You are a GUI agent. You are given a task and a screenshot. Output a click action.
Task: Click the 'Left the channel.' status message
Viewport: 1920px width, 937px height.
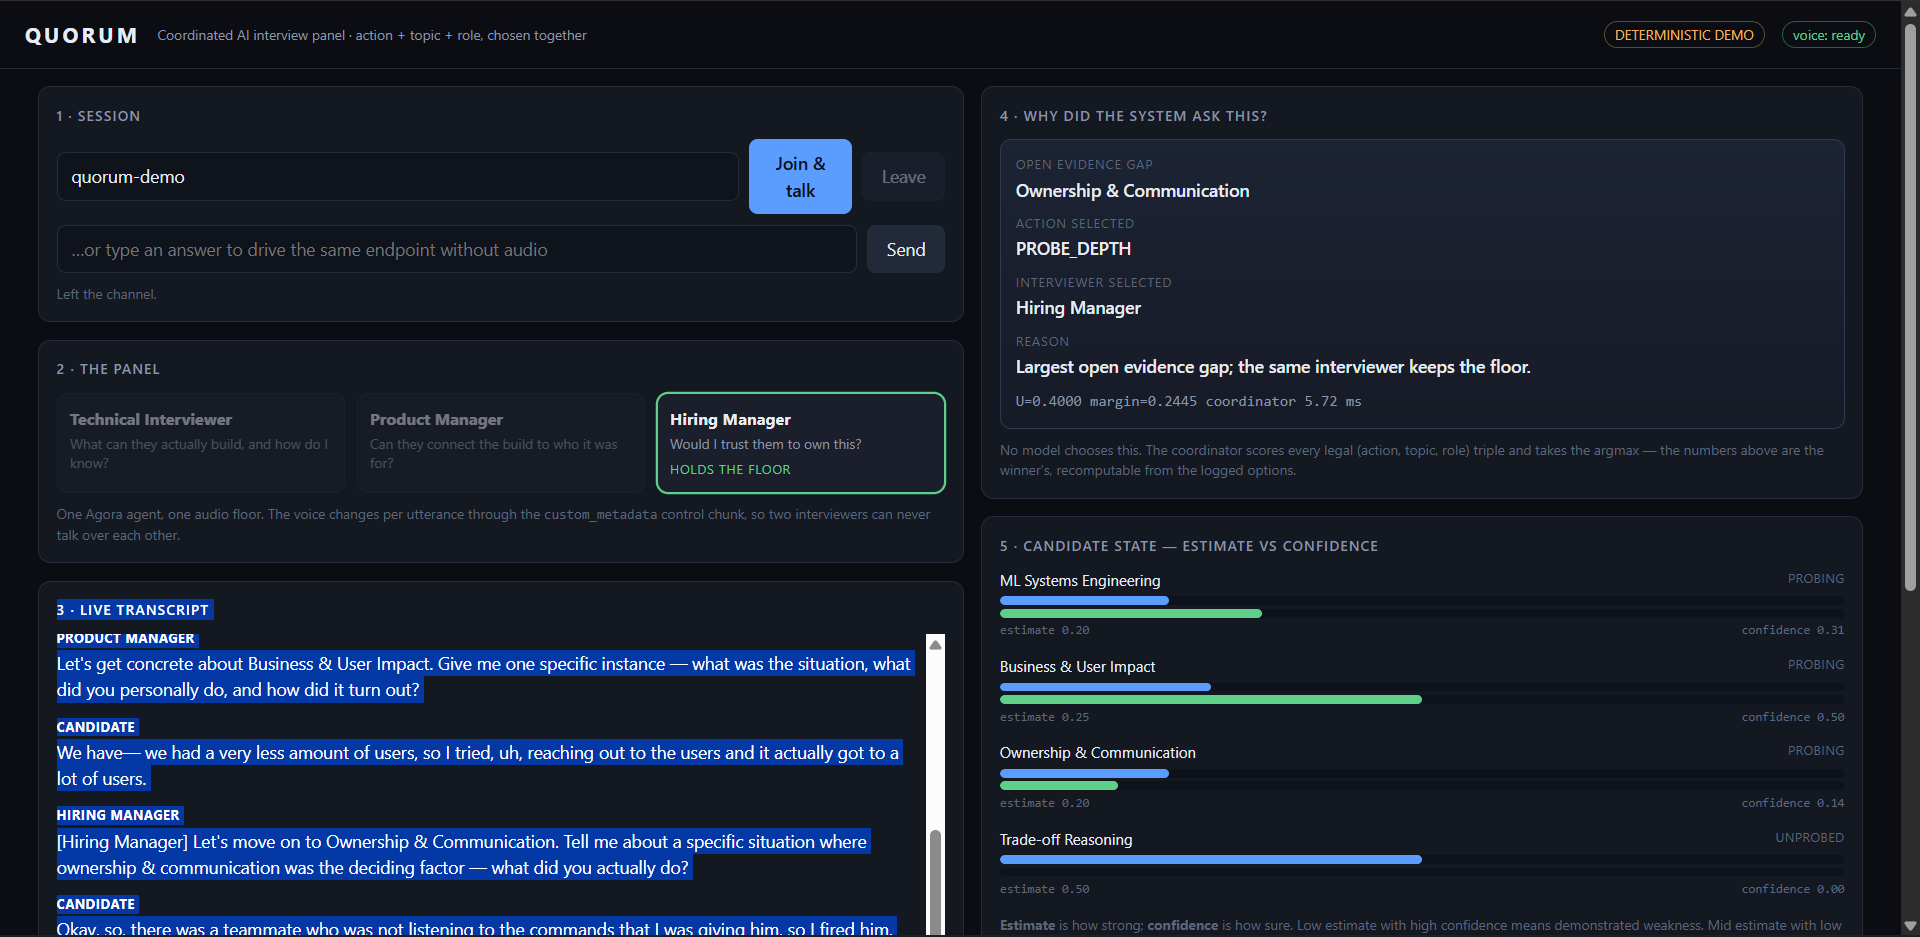106,294
